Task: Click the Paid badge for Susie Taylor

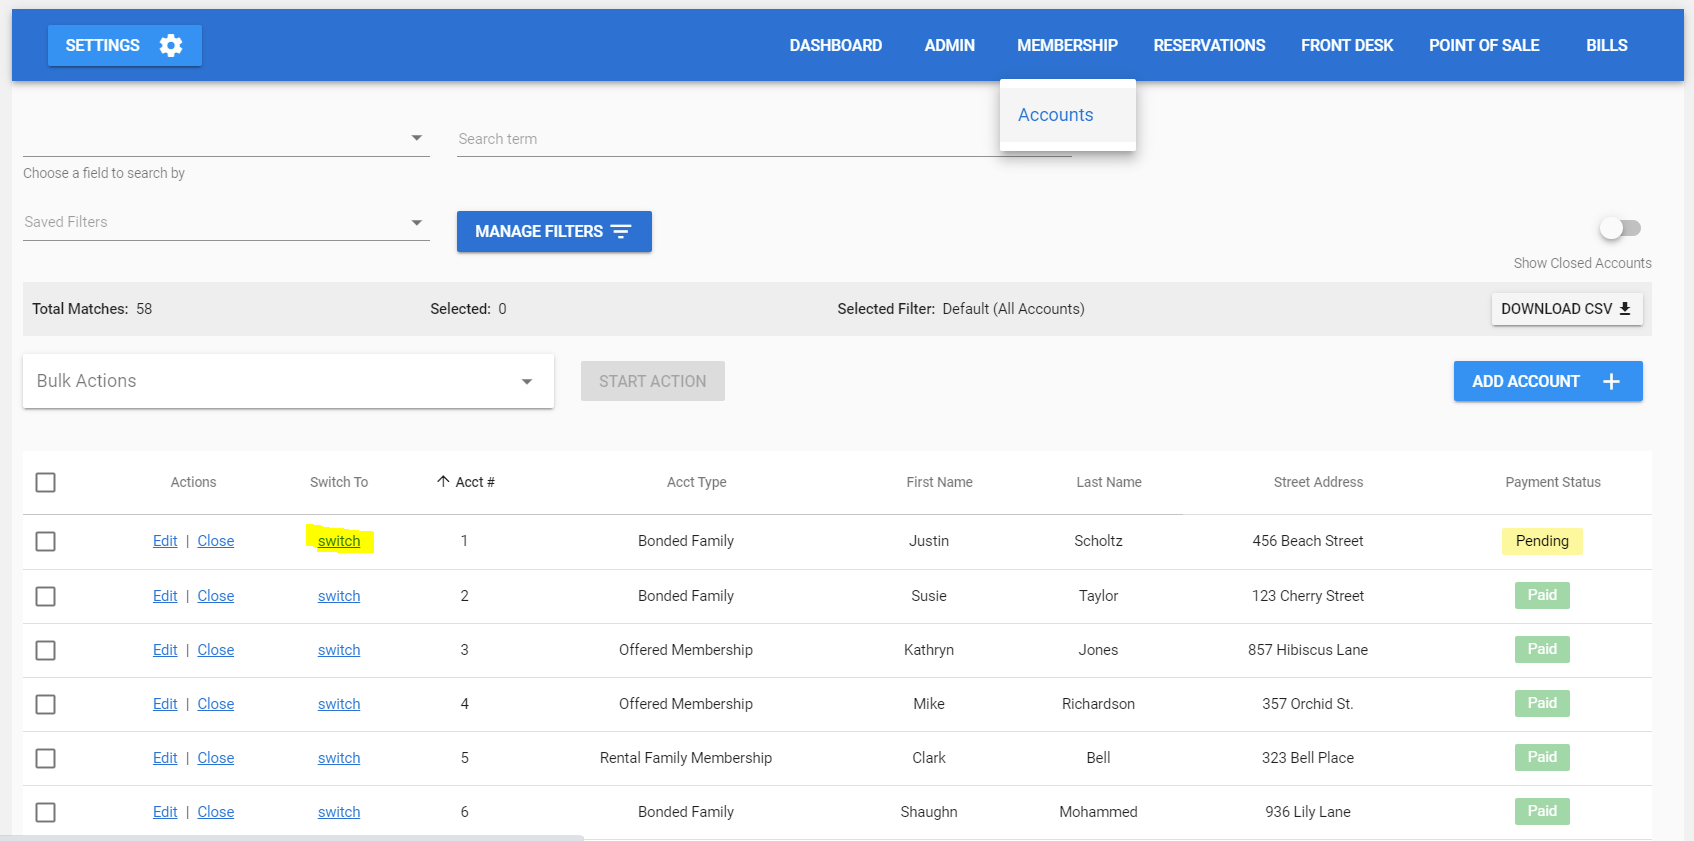Action: click(x=1542, y=595)
